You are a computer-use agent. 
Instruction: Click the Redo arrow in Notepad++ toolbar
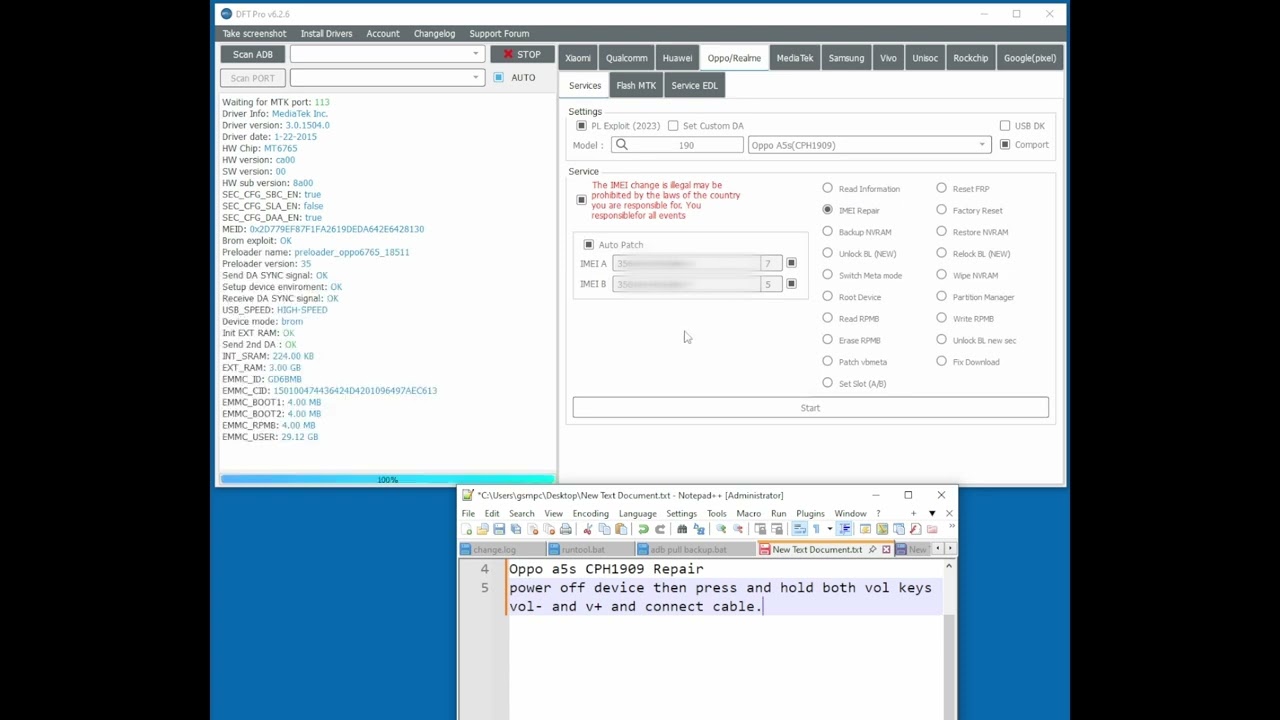(x=660, y=529)
